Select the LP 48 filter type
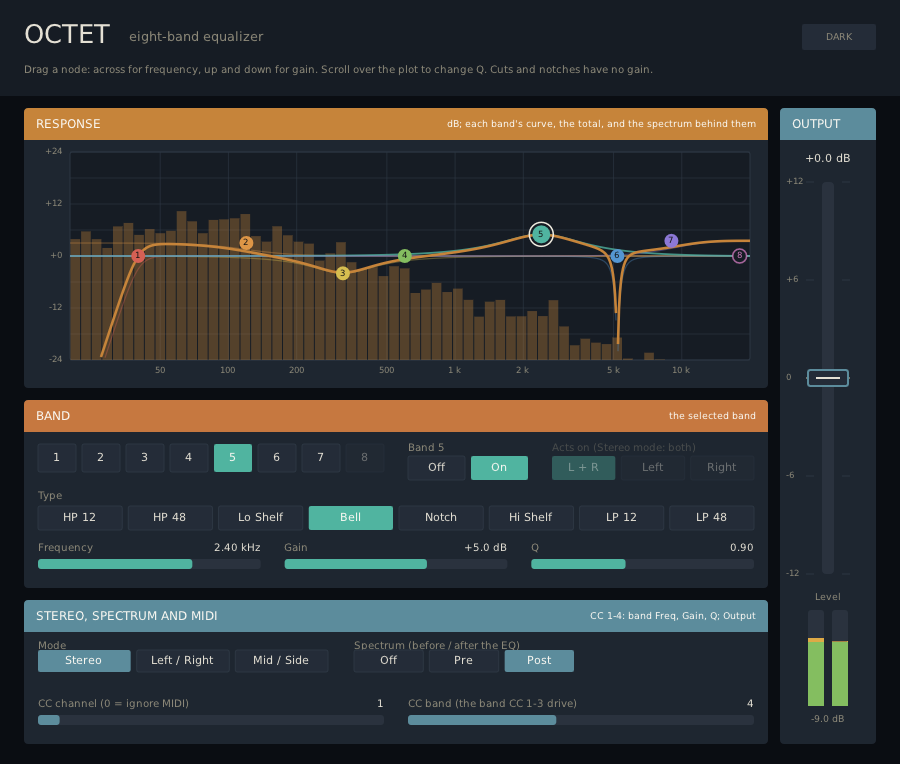Screen dimensions: 900x764 [712, 517]
